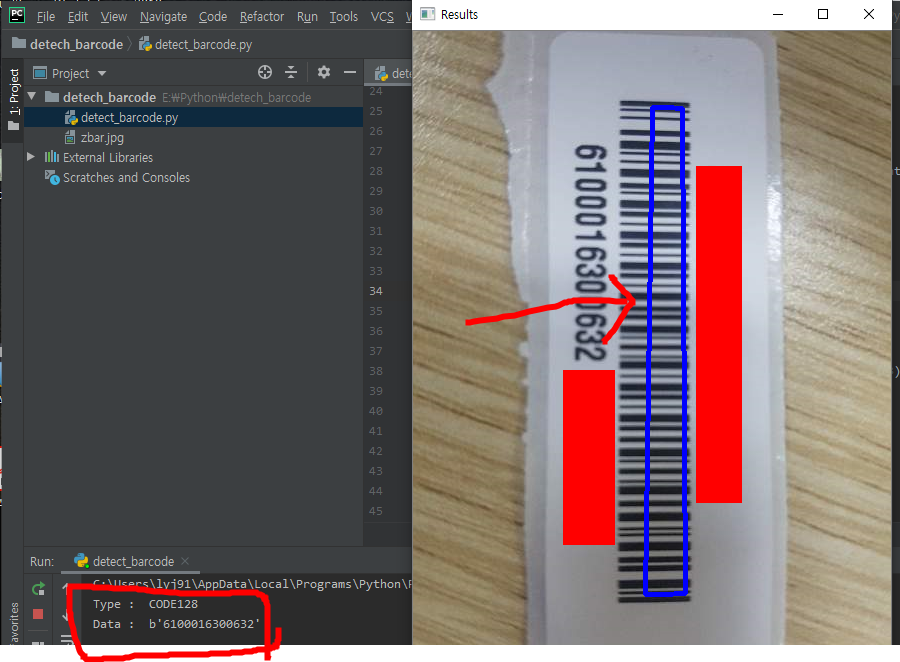The height and width of the screenshot is (662, 900).
Task: Click the Python file icon beside detect_barcode.py
Action: [x=70, y=116]
